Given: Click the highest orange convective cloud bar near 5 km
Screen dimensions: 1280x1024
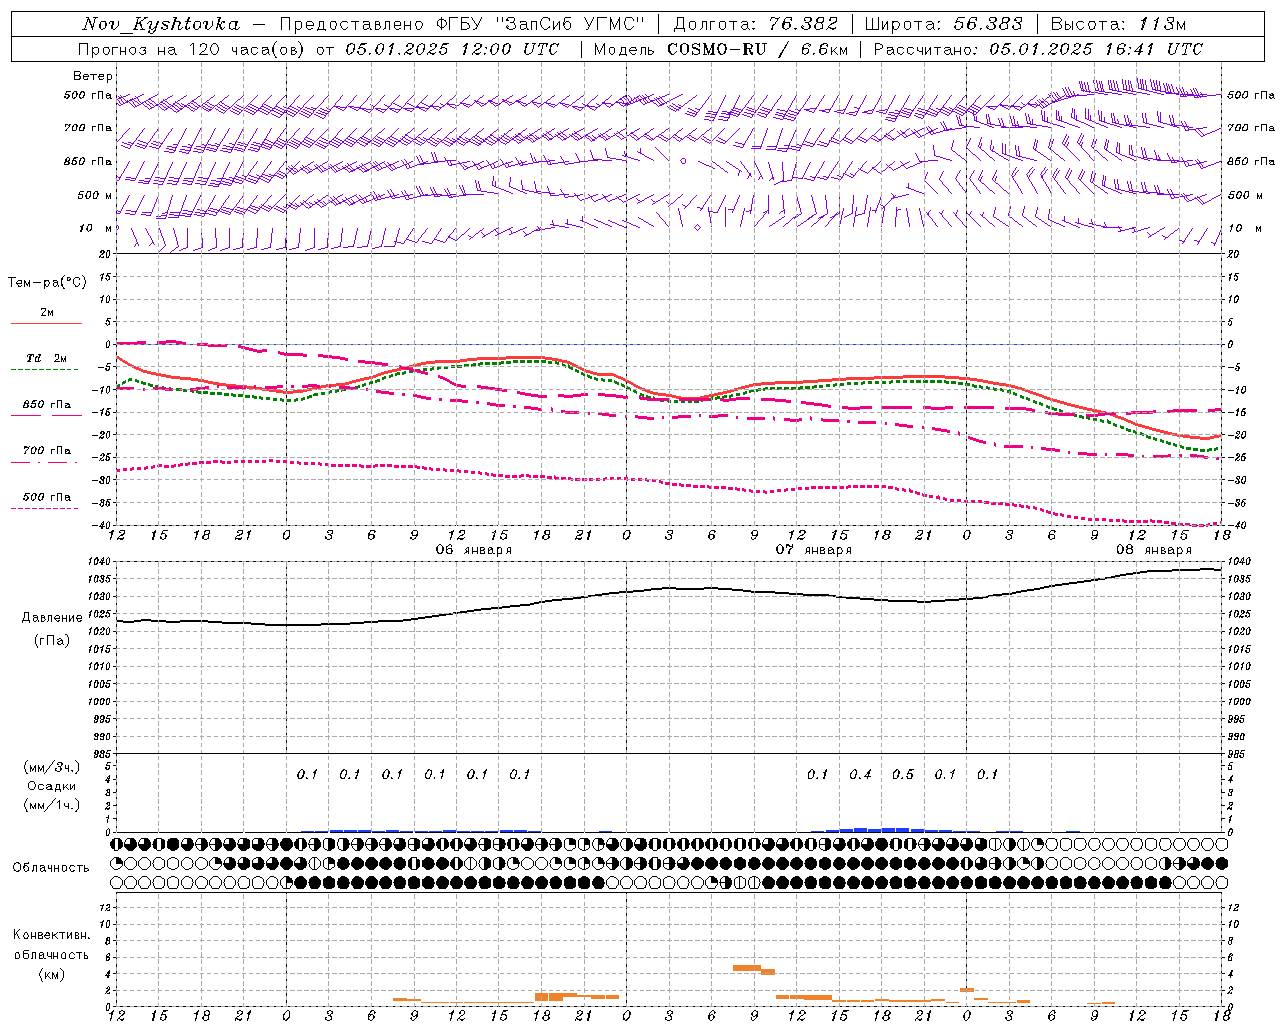Looking at the screenshot, I should pyautogui.click(x=747, y=968).
